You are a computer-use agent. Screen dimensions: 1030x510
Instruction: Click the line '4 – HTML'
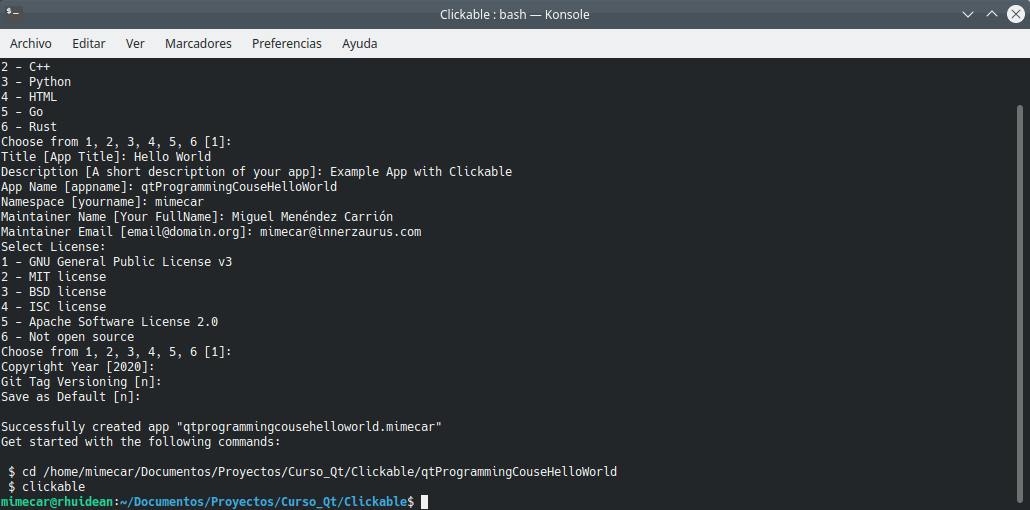tap(29, 97)
